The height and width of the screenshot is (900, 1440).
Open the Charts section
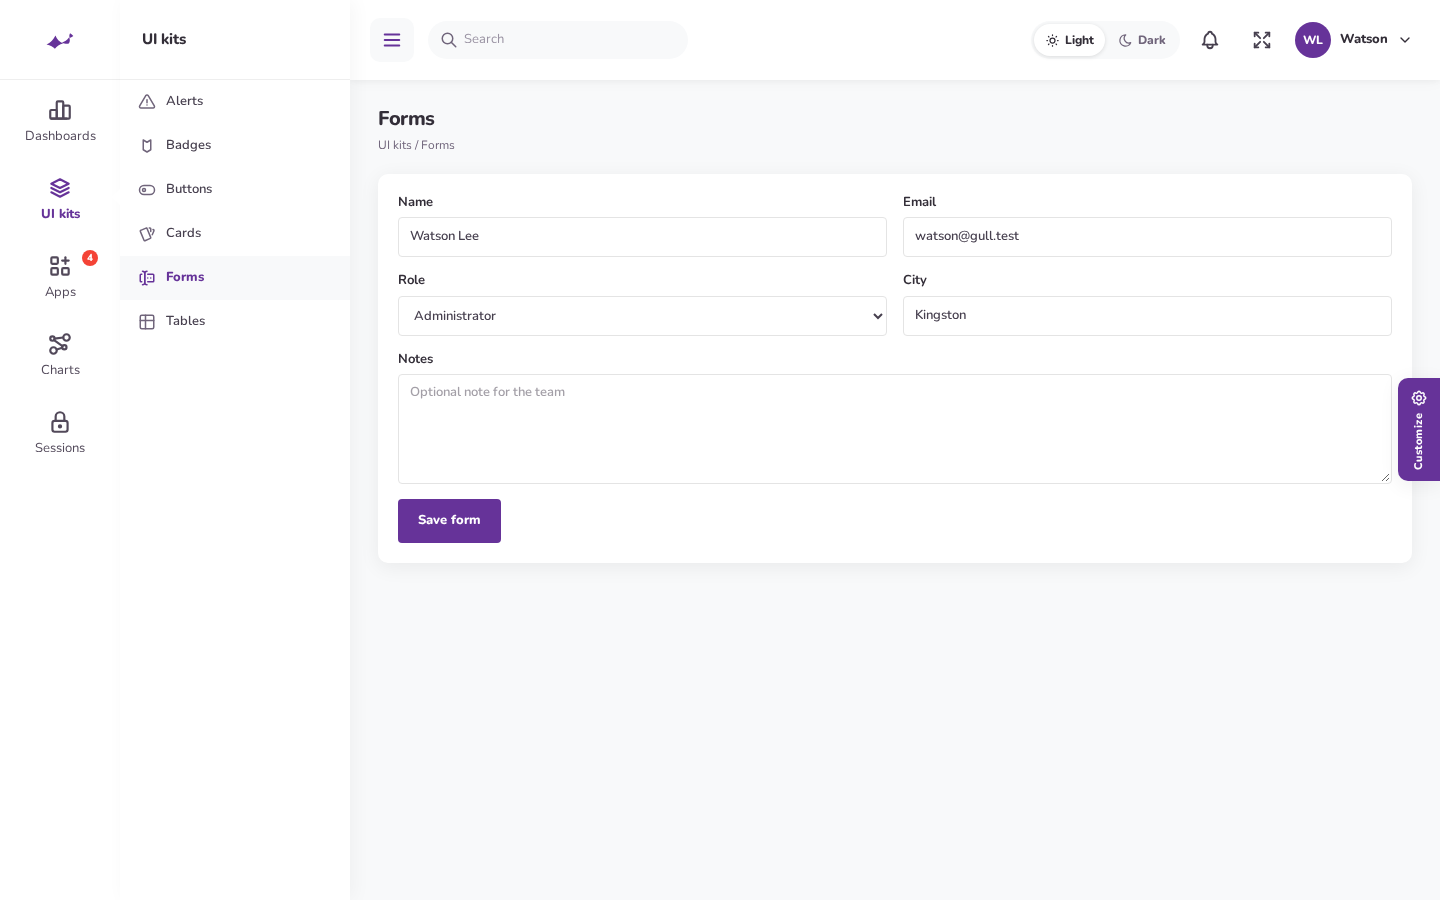tap(60, 356)
